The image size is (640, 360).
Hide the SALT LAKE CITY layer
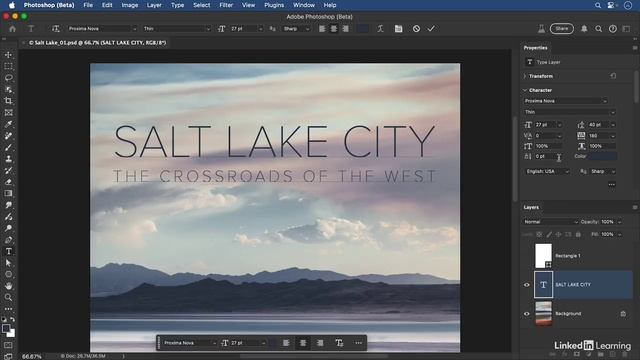527,285
